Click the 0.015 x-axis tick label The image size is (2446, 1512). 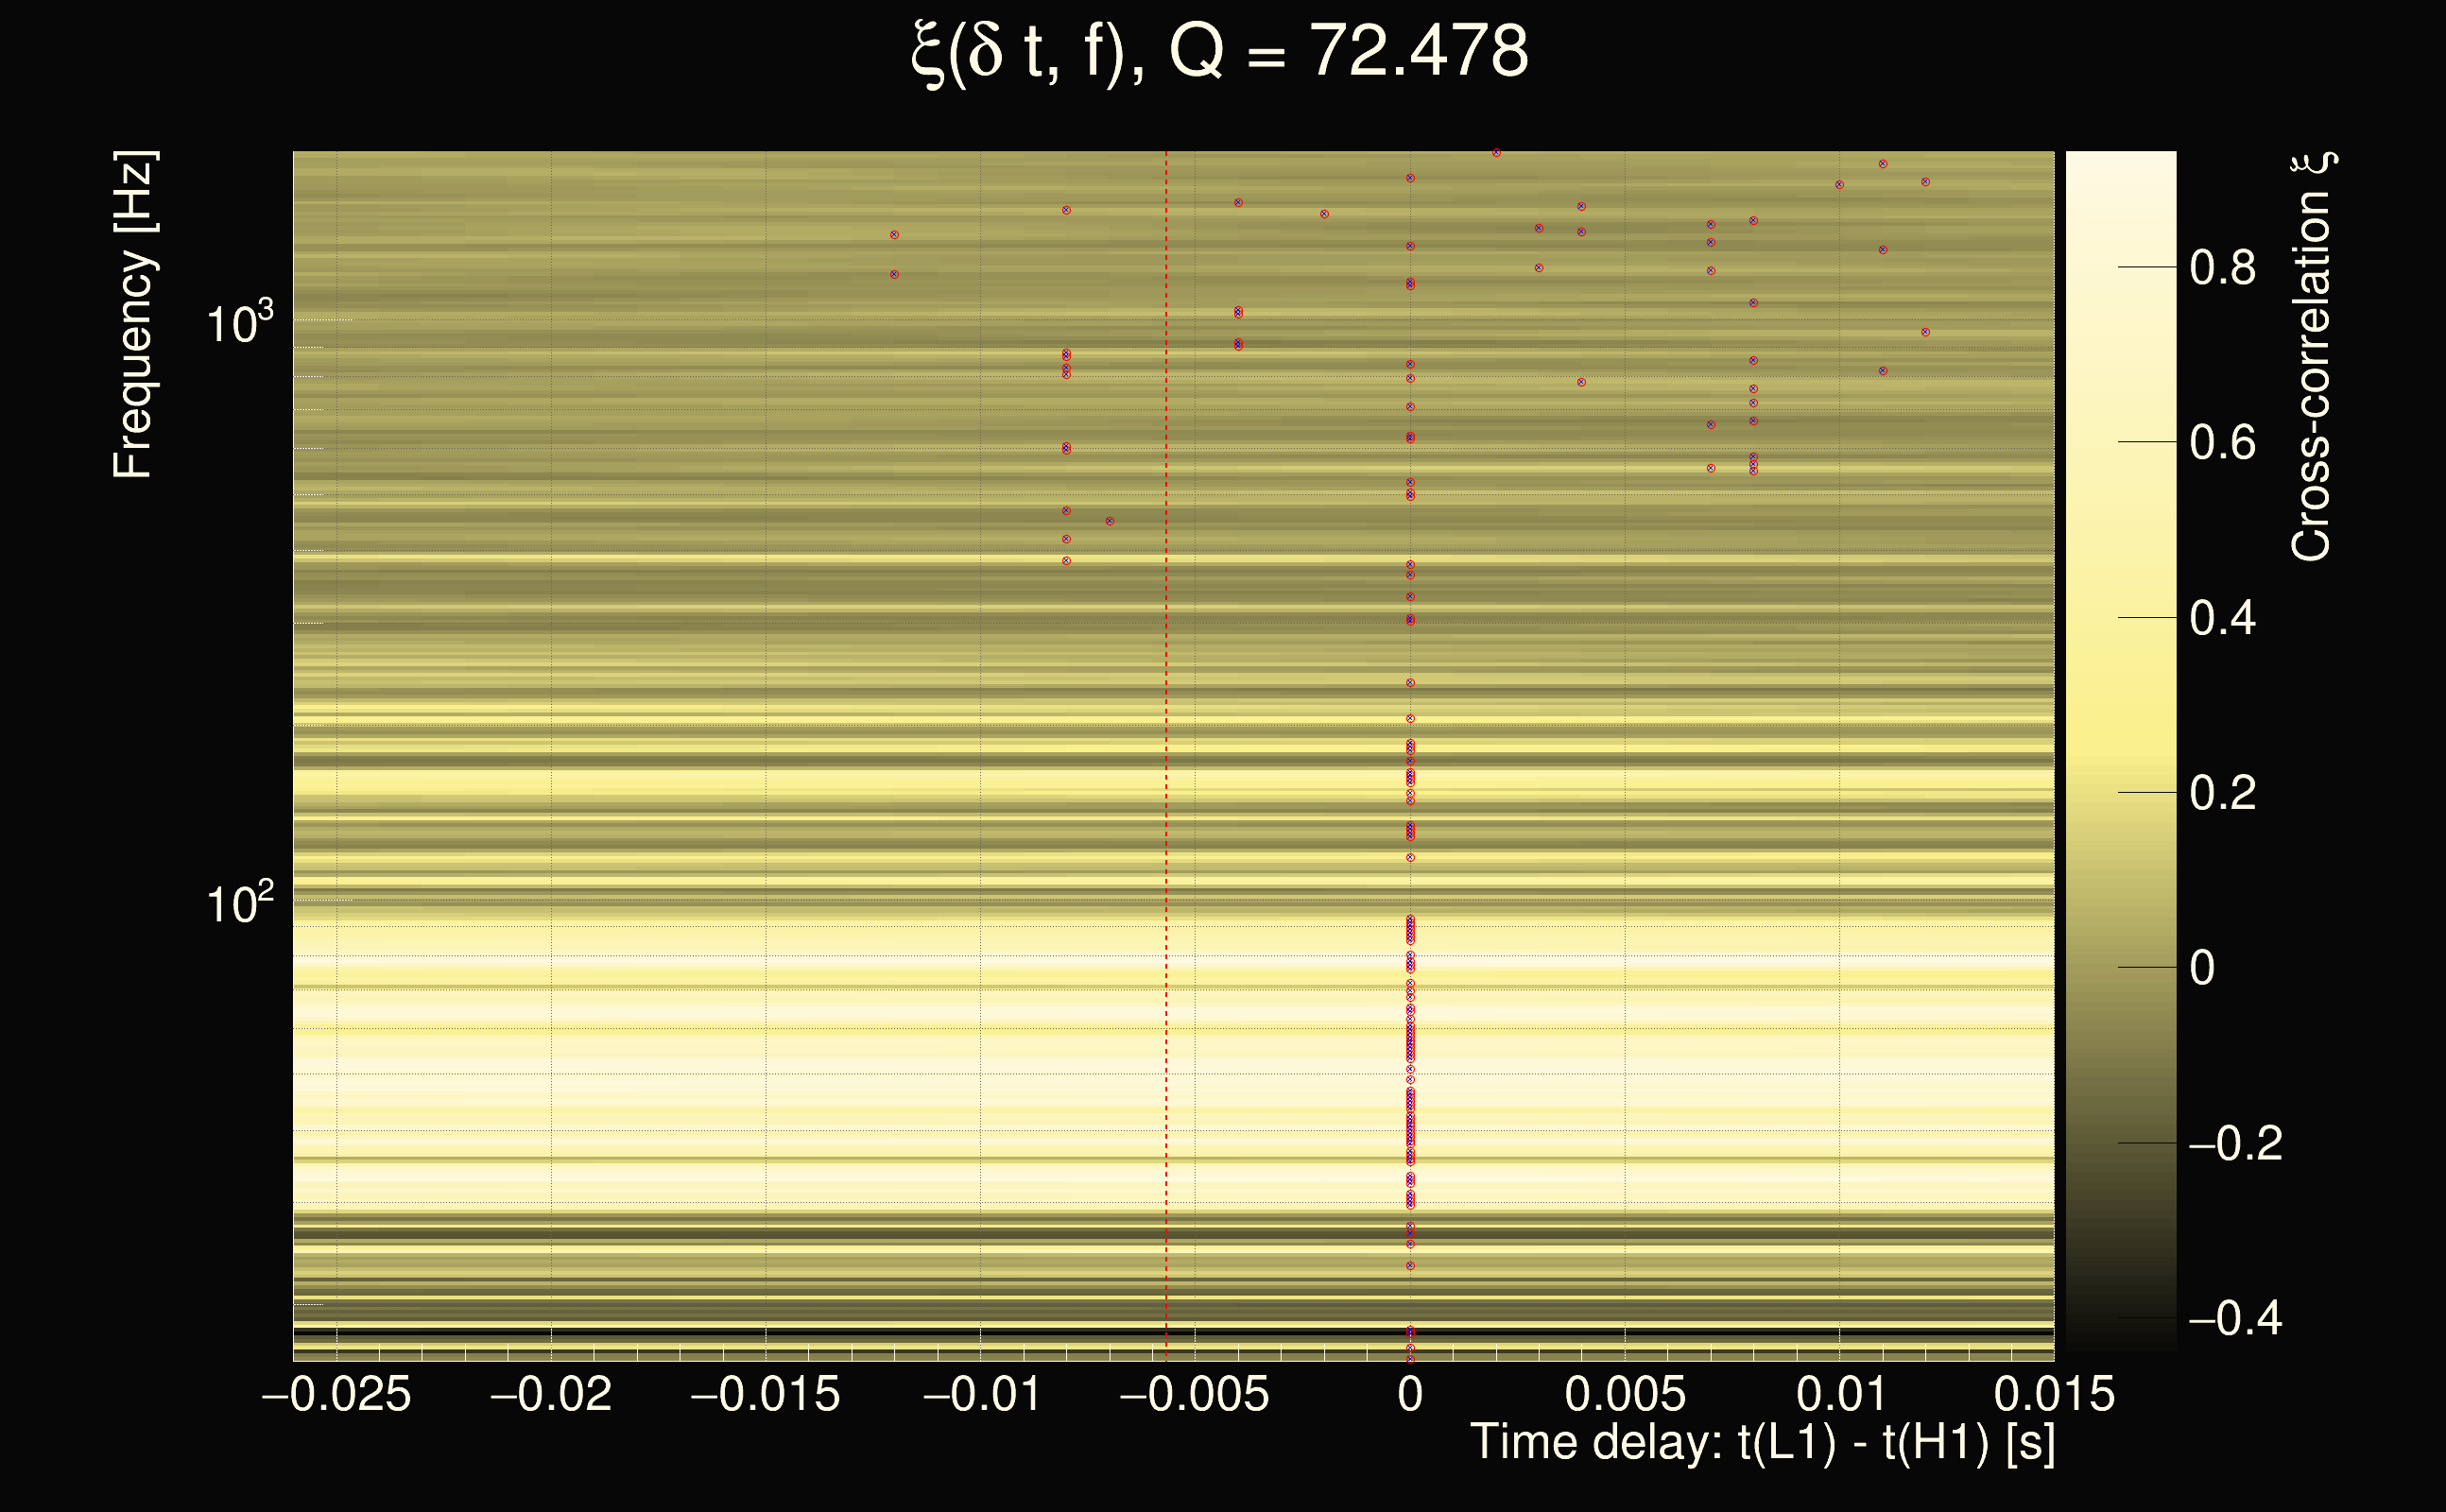click(x=2054, y=1394)
